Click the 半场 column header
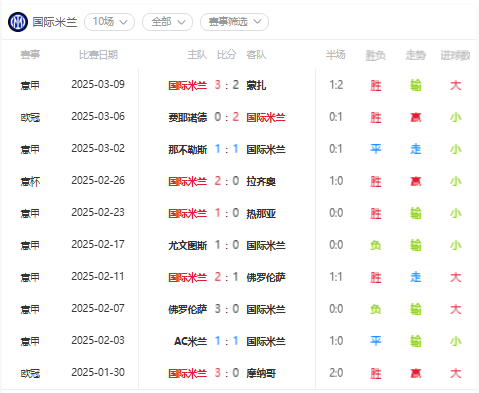 coord(336,55)
